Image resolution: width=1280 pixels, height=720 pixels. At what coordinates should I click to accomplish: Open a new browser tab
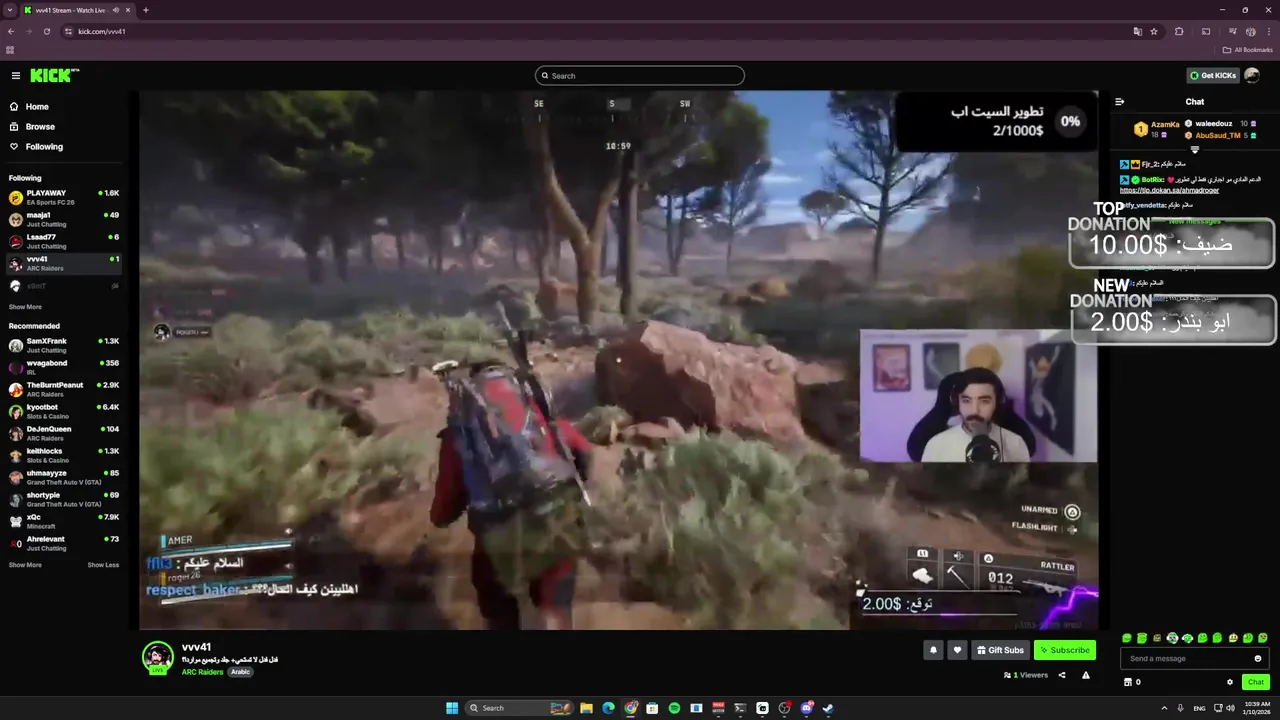click(x=145, y=10)
